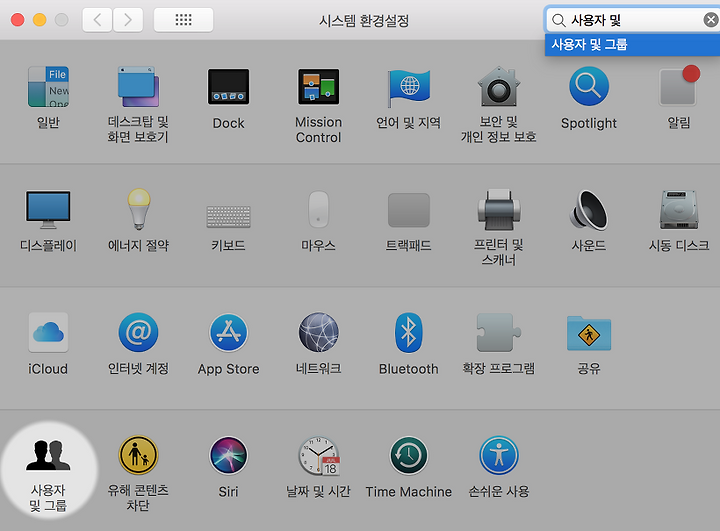Open 키보드 keyboard preferences
This screenshot has height=531, width=720.
[228, 217]
